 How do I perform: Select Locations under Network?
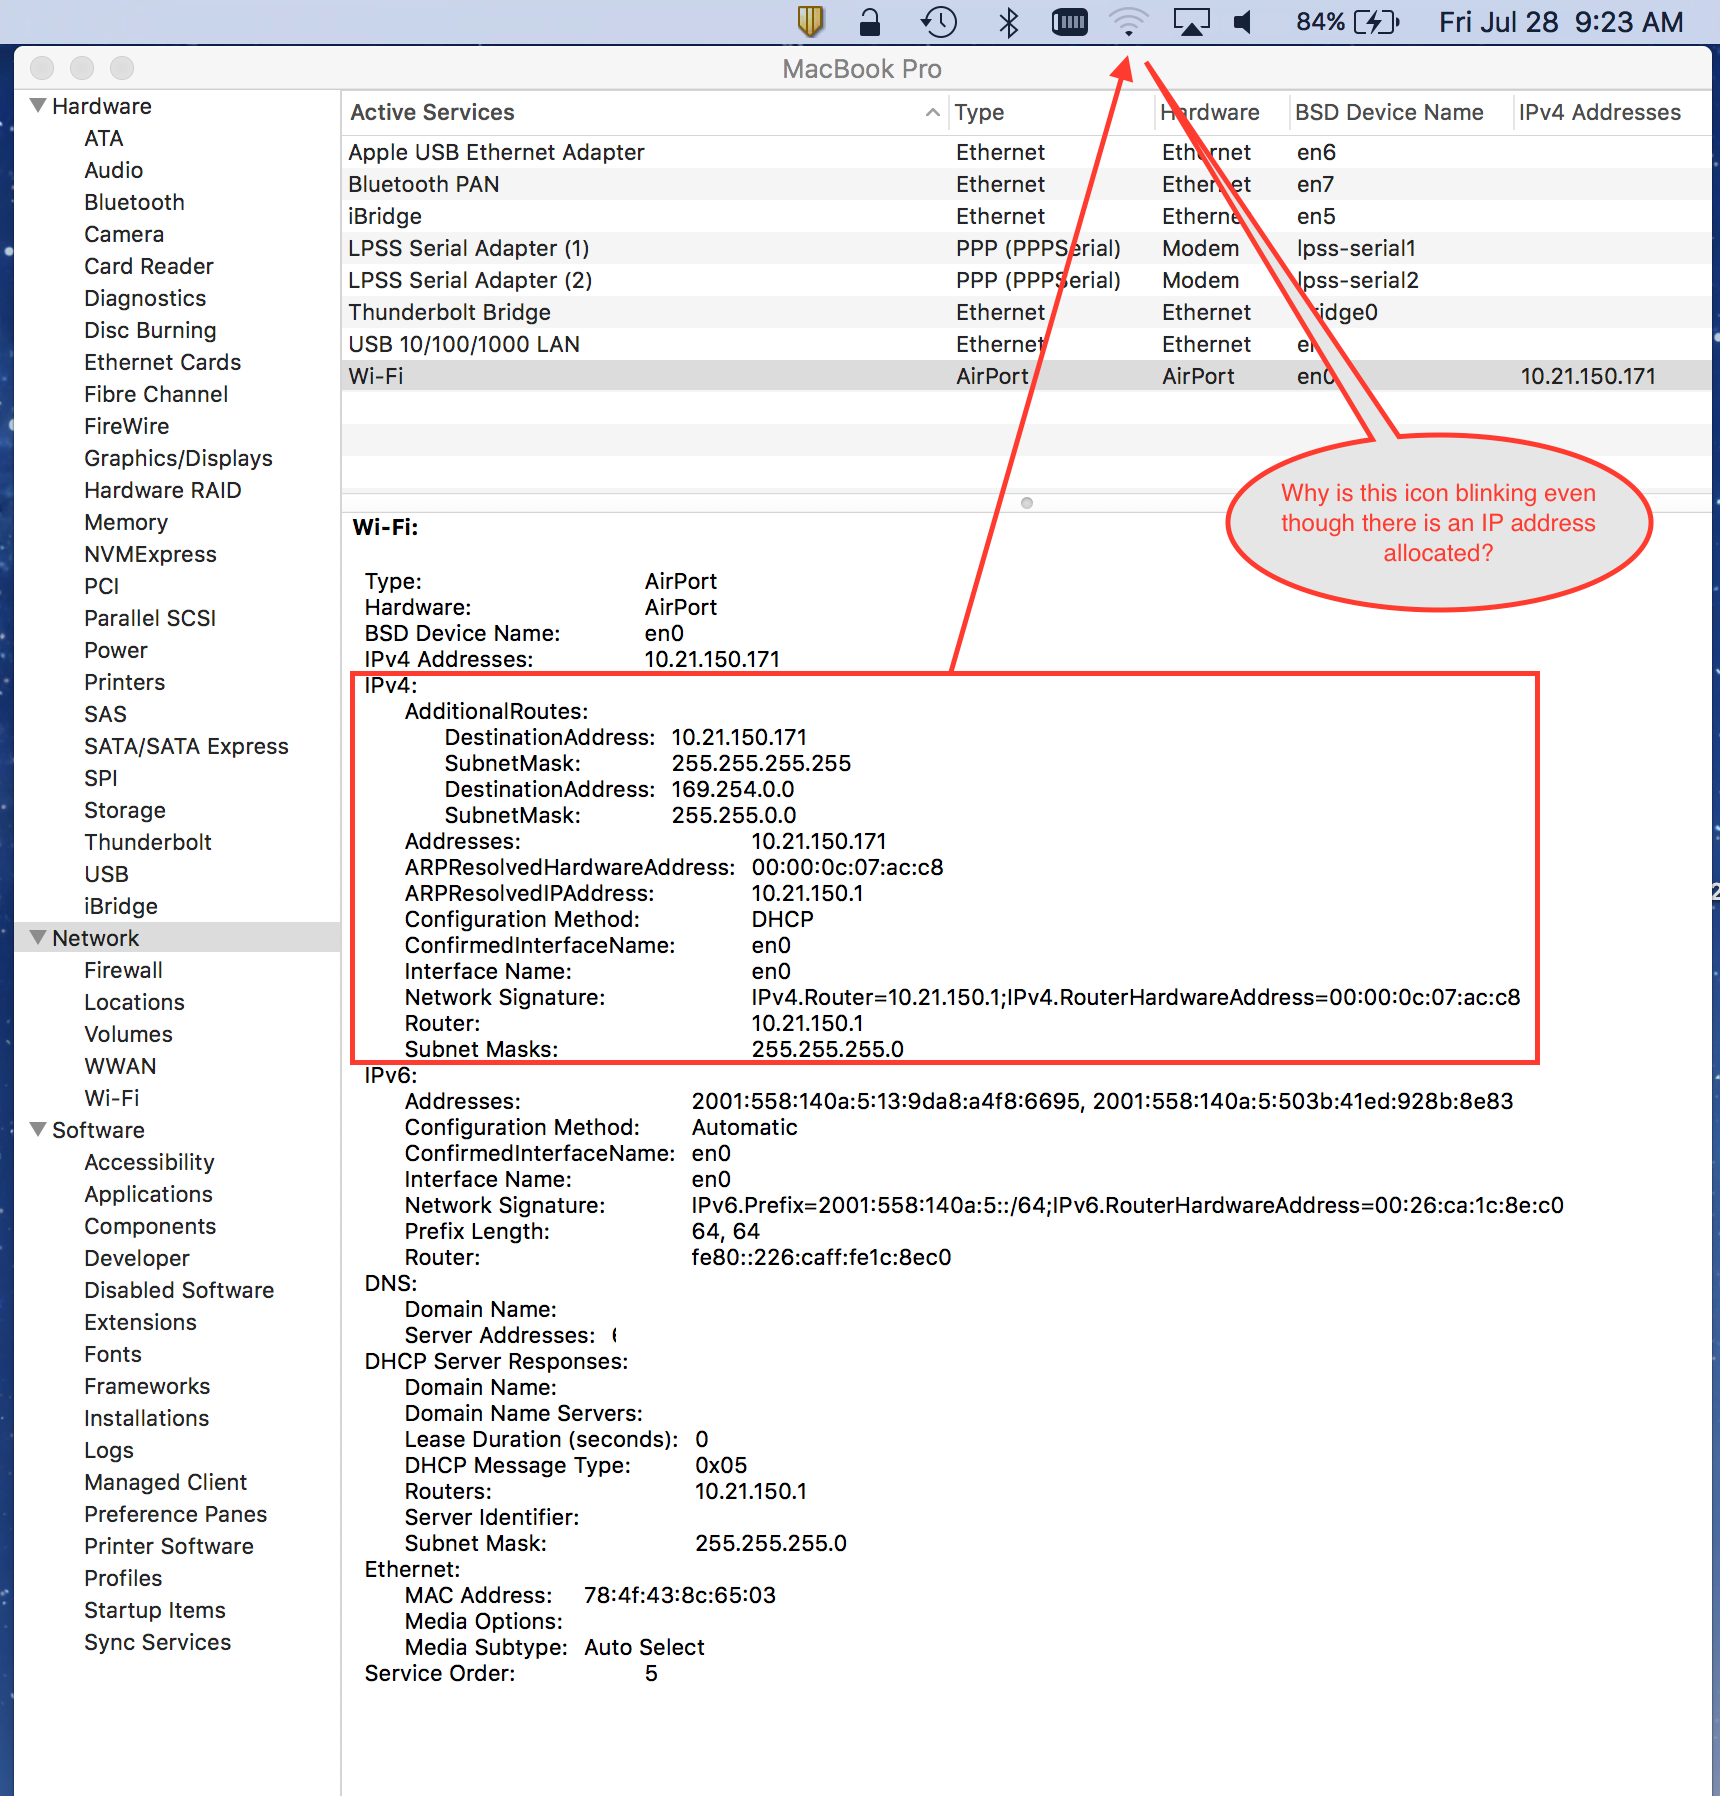pos(135,1002)
